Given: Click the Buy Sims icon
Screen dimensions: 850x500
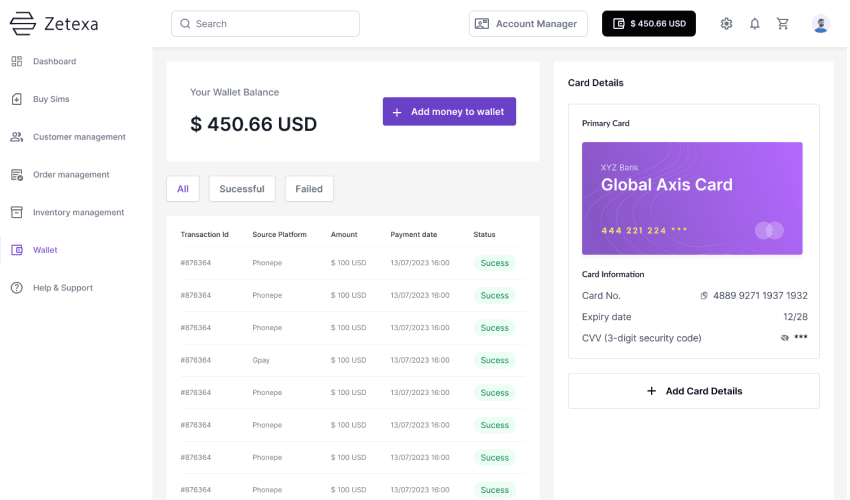Looking at the screenshot, I should click(17, 99).
